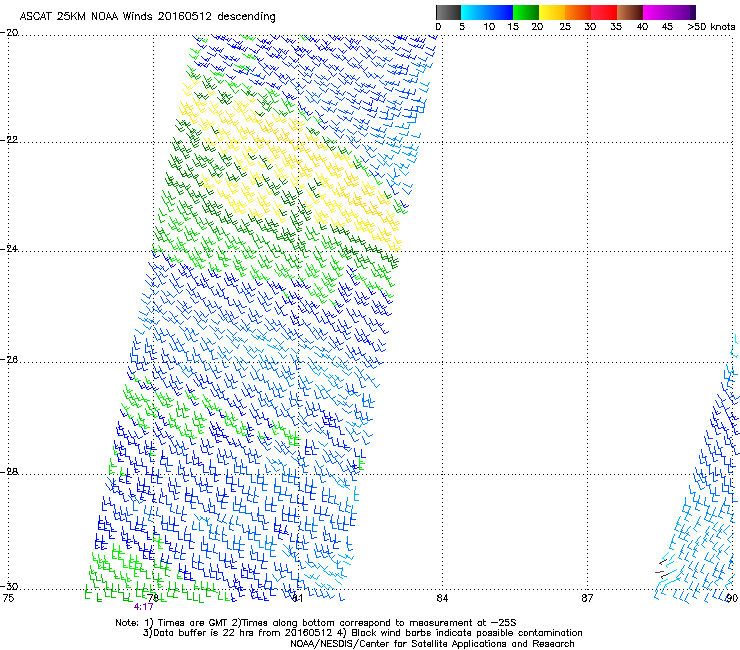Click the 'Black wind barbs indicate possible contamination' note
The image size is (740, 650).
coord(467,633)
